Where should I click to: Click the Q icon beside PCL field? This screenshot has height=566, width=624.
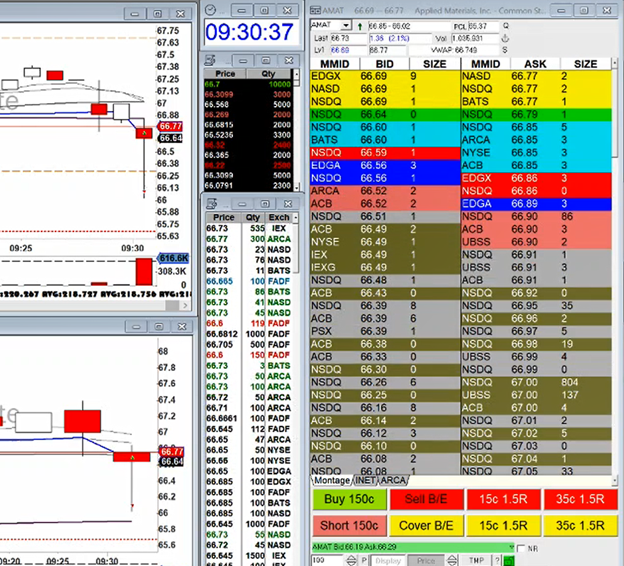[506, 24]
